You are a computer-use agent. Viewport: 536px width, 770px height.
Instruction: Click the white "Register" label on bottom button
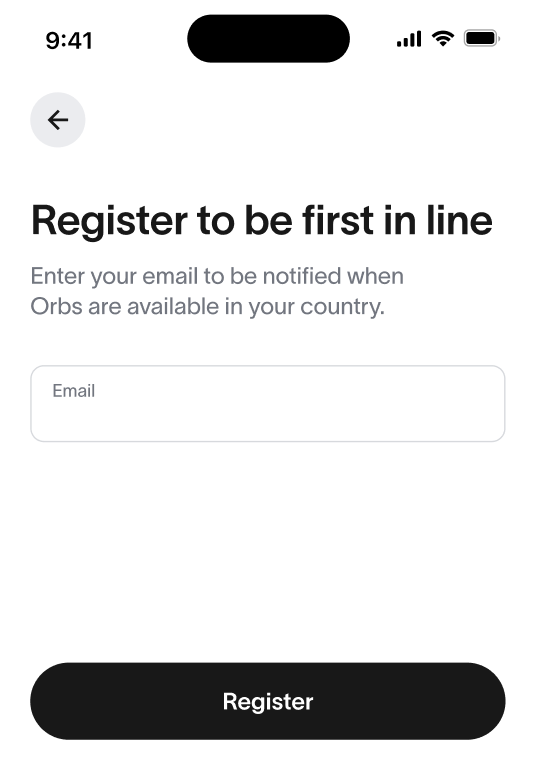tap(268, 702)
